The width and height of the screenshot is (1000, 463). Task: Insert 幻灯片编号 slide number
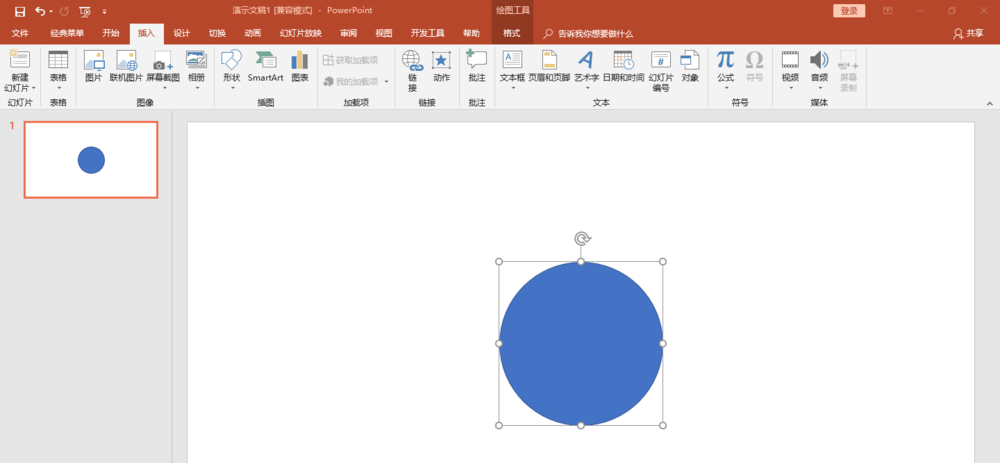coord(661,71)
